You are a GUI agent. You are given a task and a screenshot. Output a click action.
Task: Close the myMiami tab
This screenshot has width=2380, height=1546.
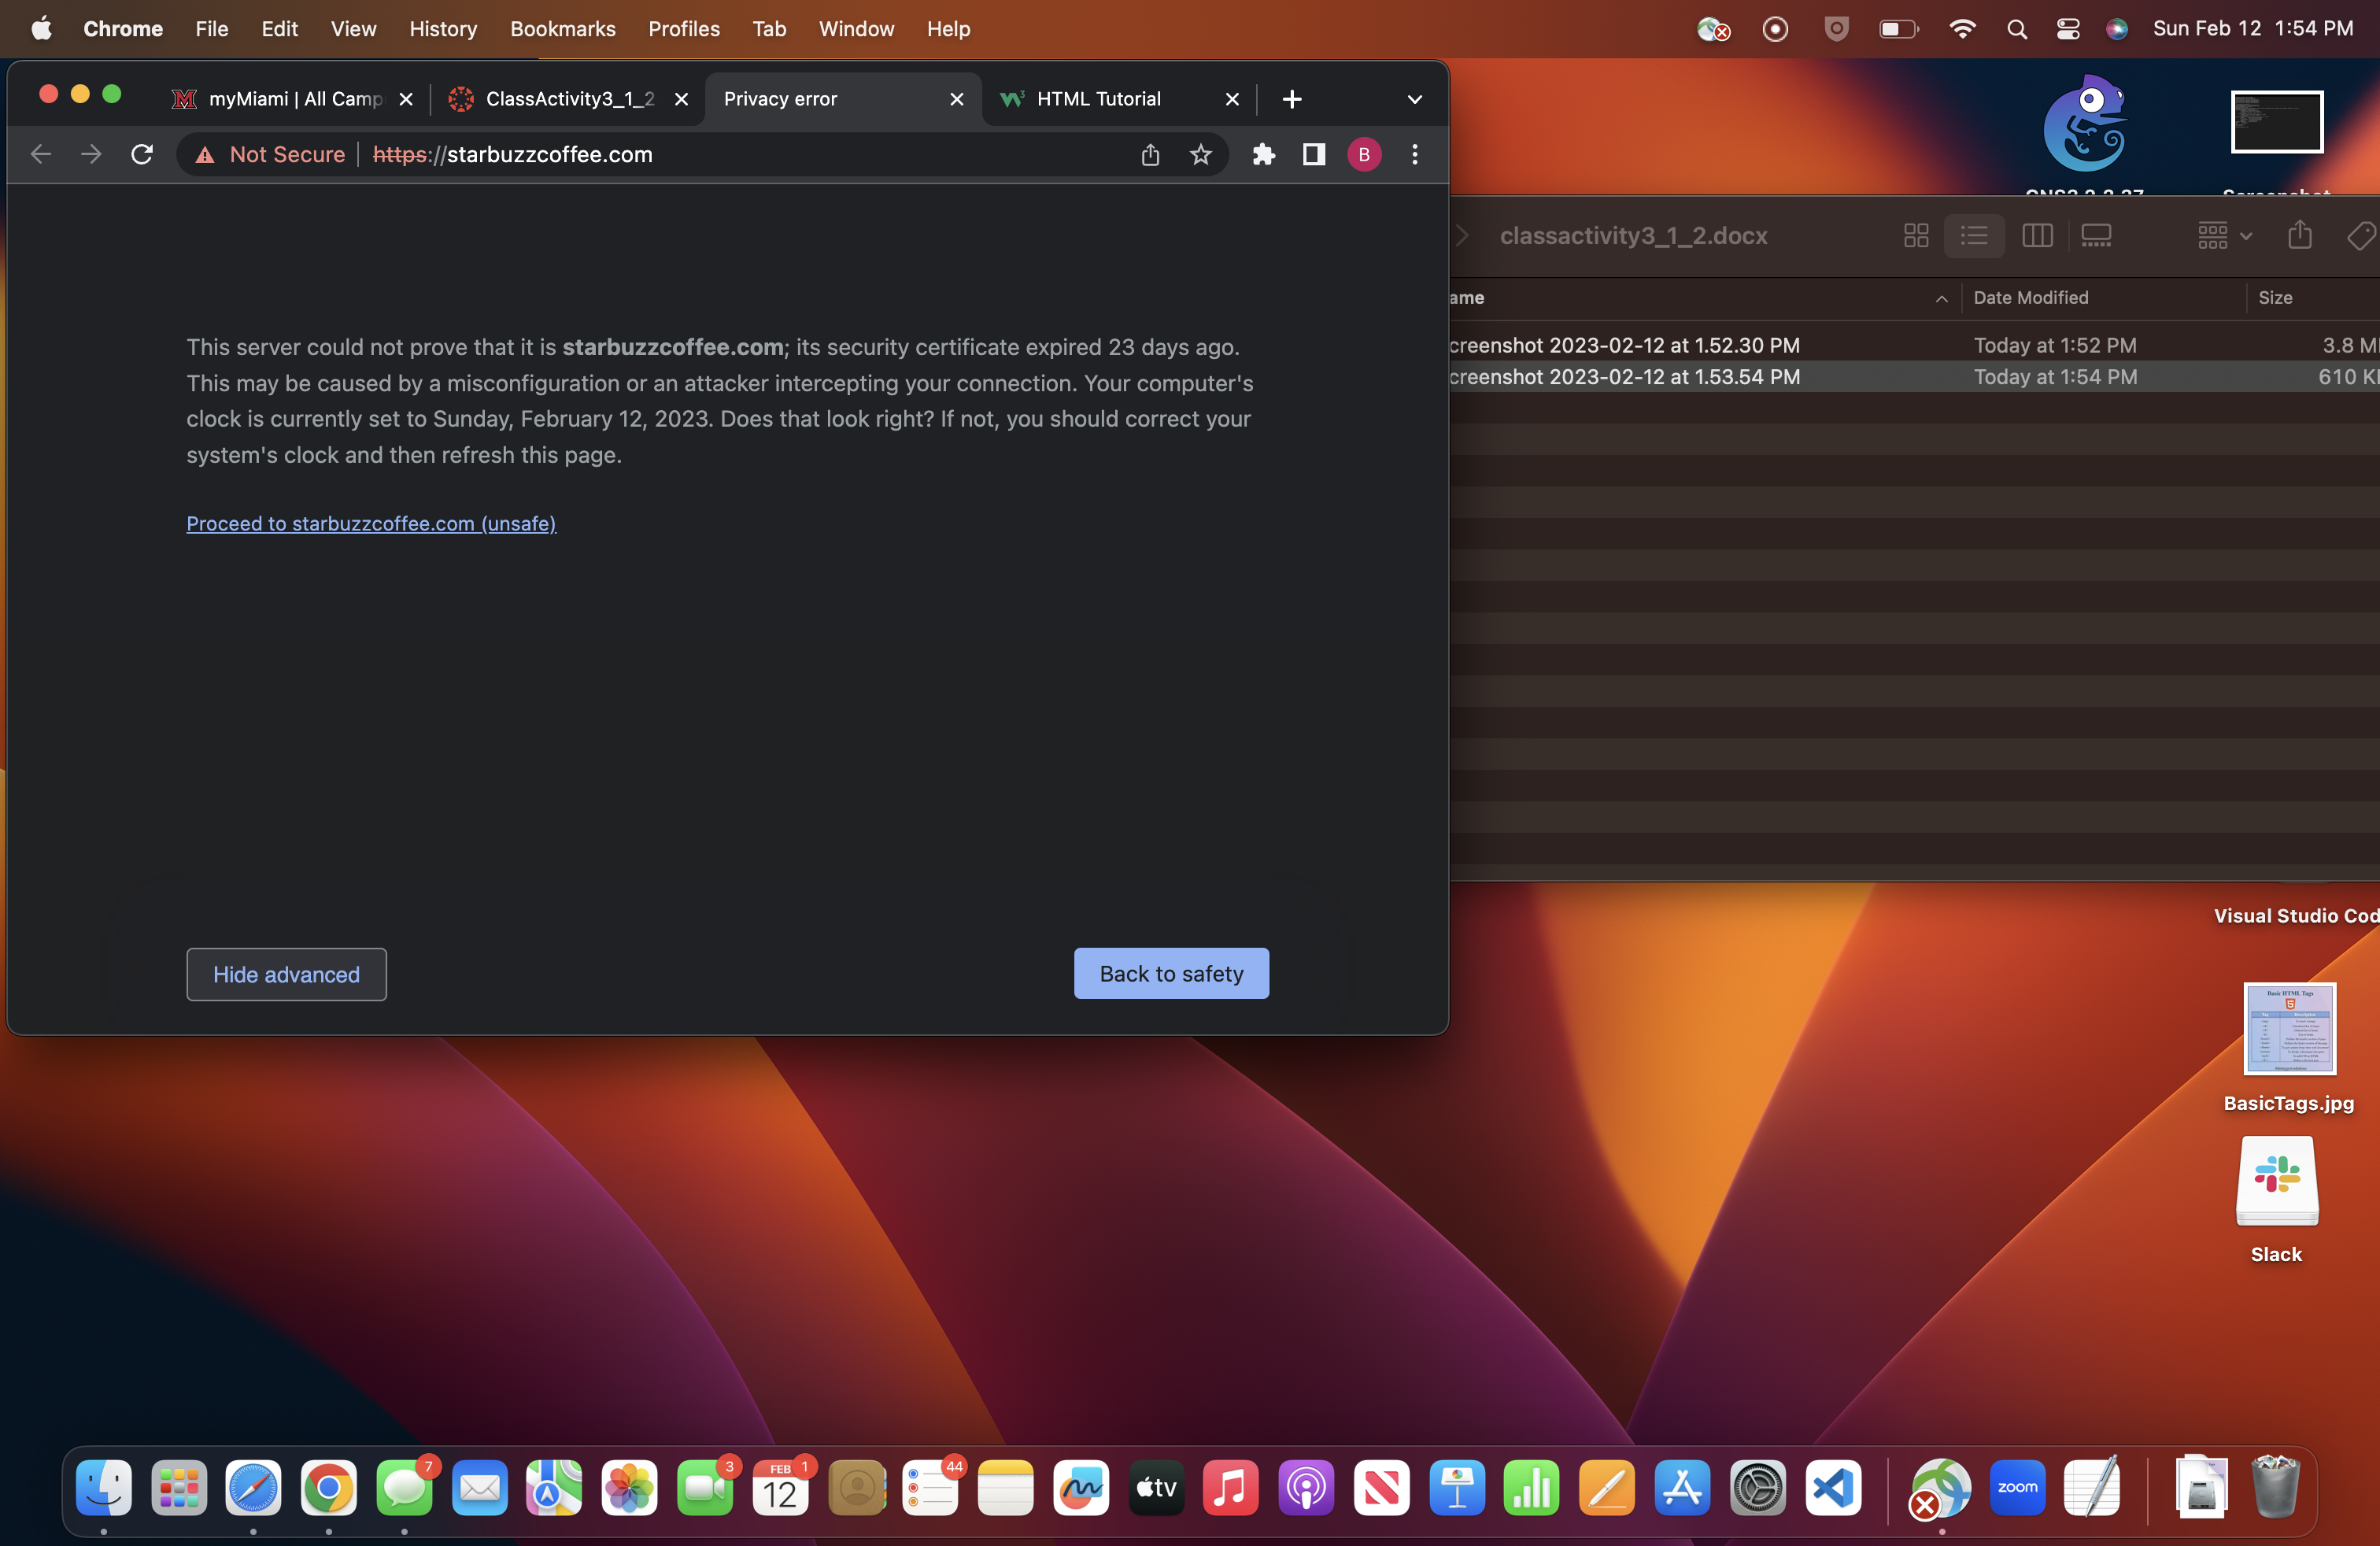point(406,99)
